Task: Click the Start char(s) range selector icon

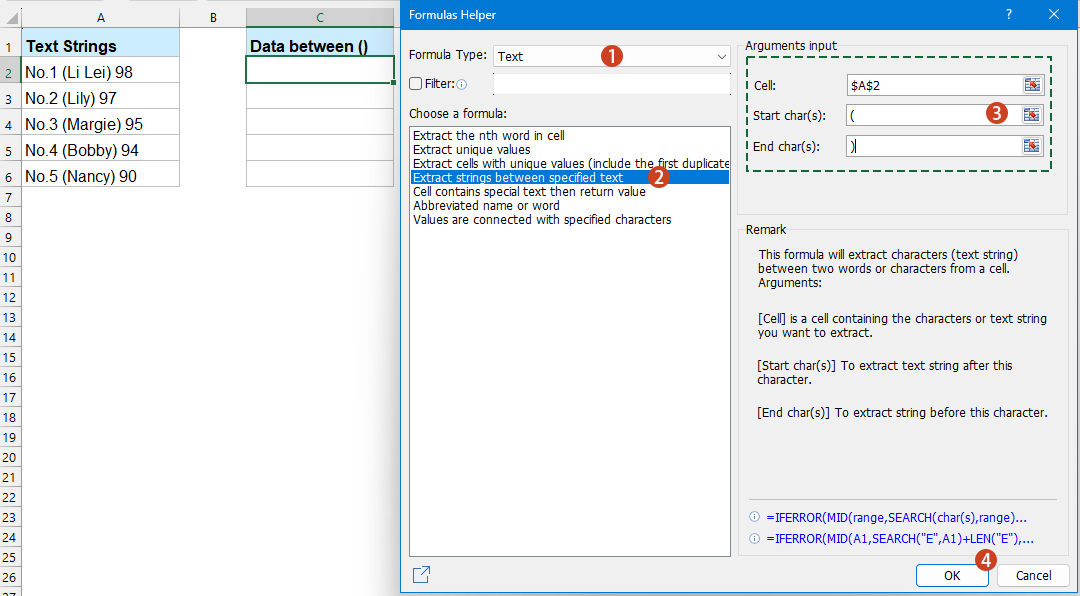Action: (x=1031, y=115)
